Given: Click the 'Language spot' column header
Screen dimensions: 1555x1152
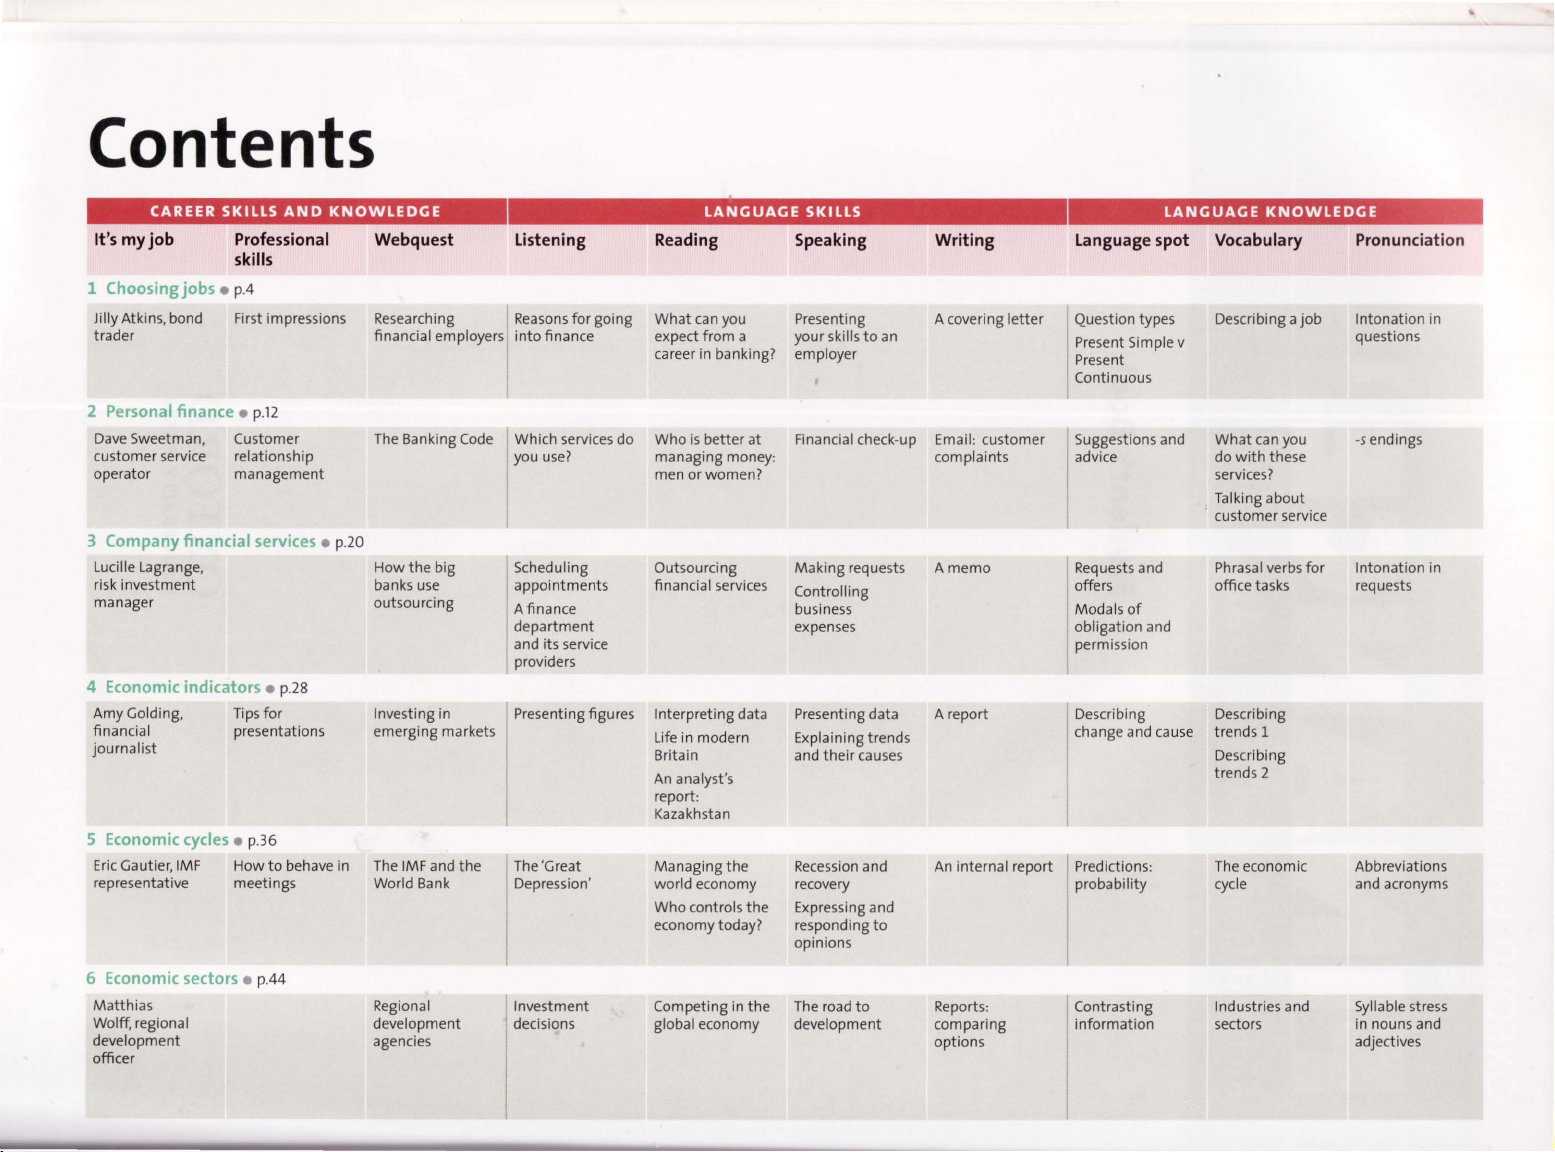Looking at the screenshot, I should click(1131, 240).
